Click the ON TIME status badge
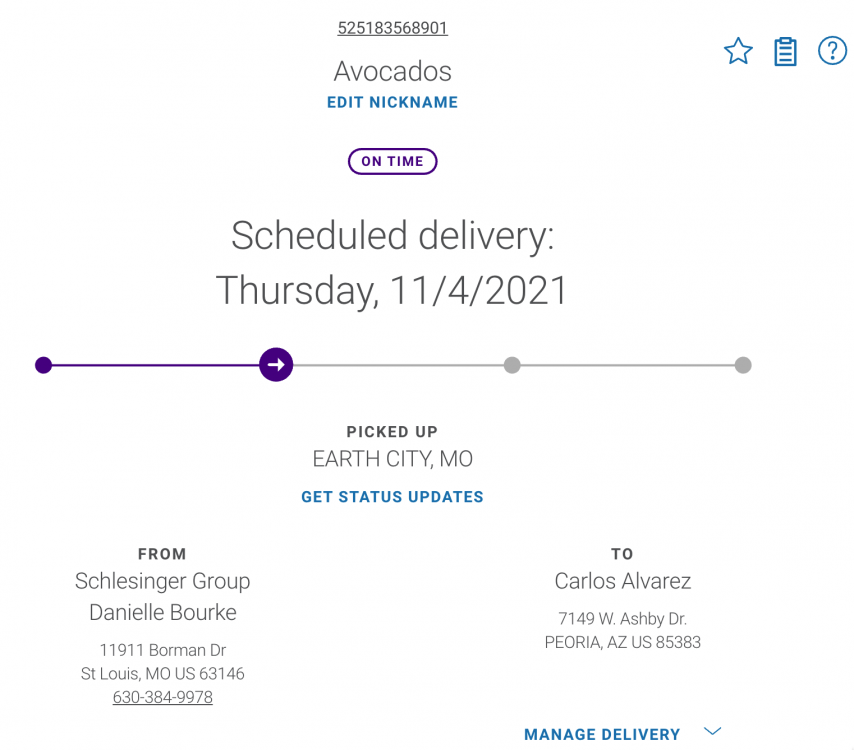The width and height of the screenshot is (854, 750). (x=392, y=161)
